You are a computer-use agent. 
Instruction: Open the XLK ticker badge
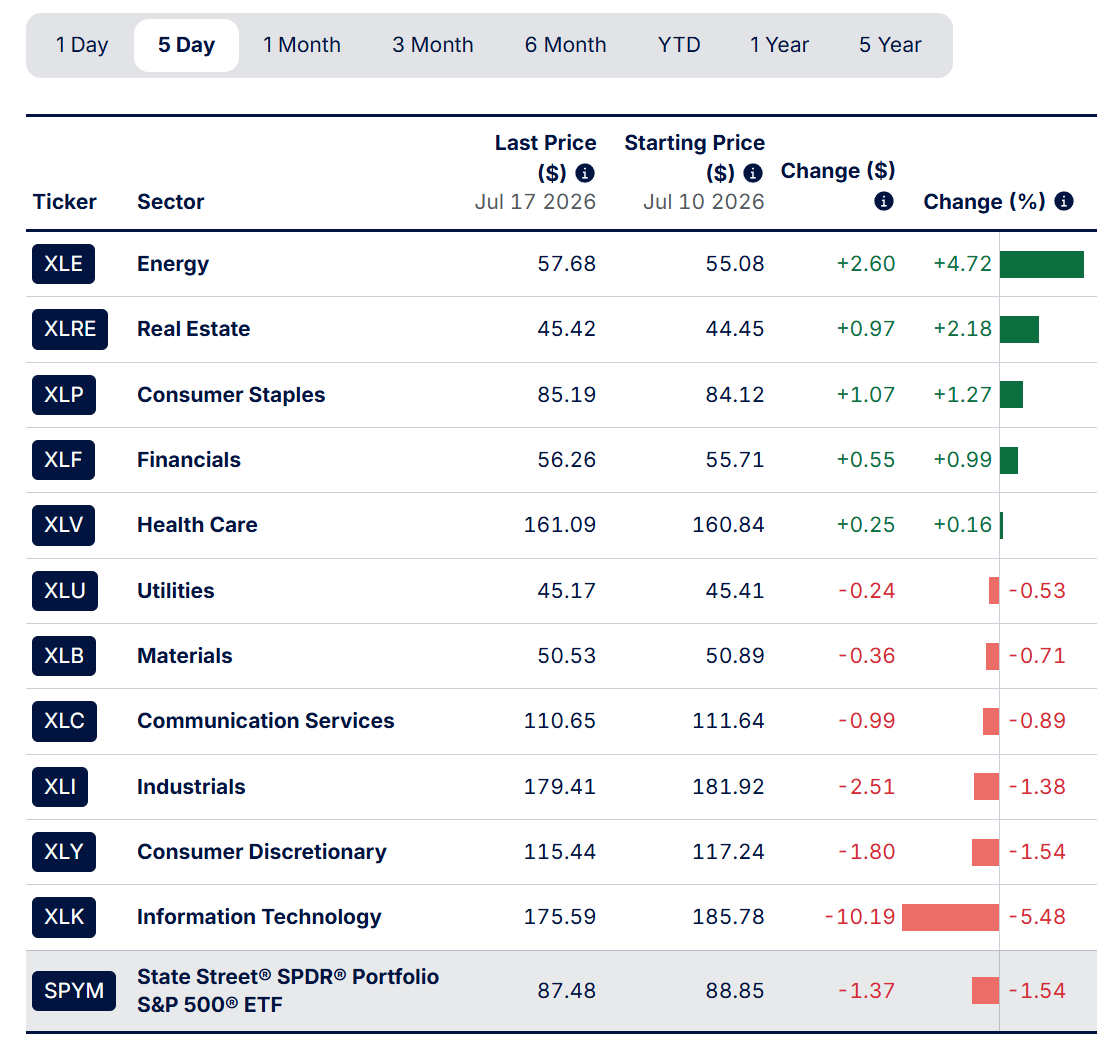(64, 917)
